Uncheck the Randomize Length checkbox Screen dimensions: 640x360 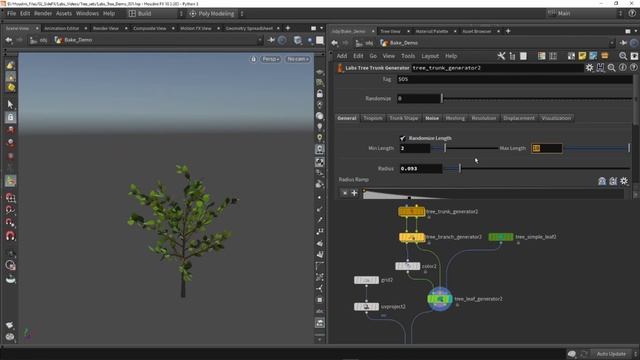tap(402, 138)
